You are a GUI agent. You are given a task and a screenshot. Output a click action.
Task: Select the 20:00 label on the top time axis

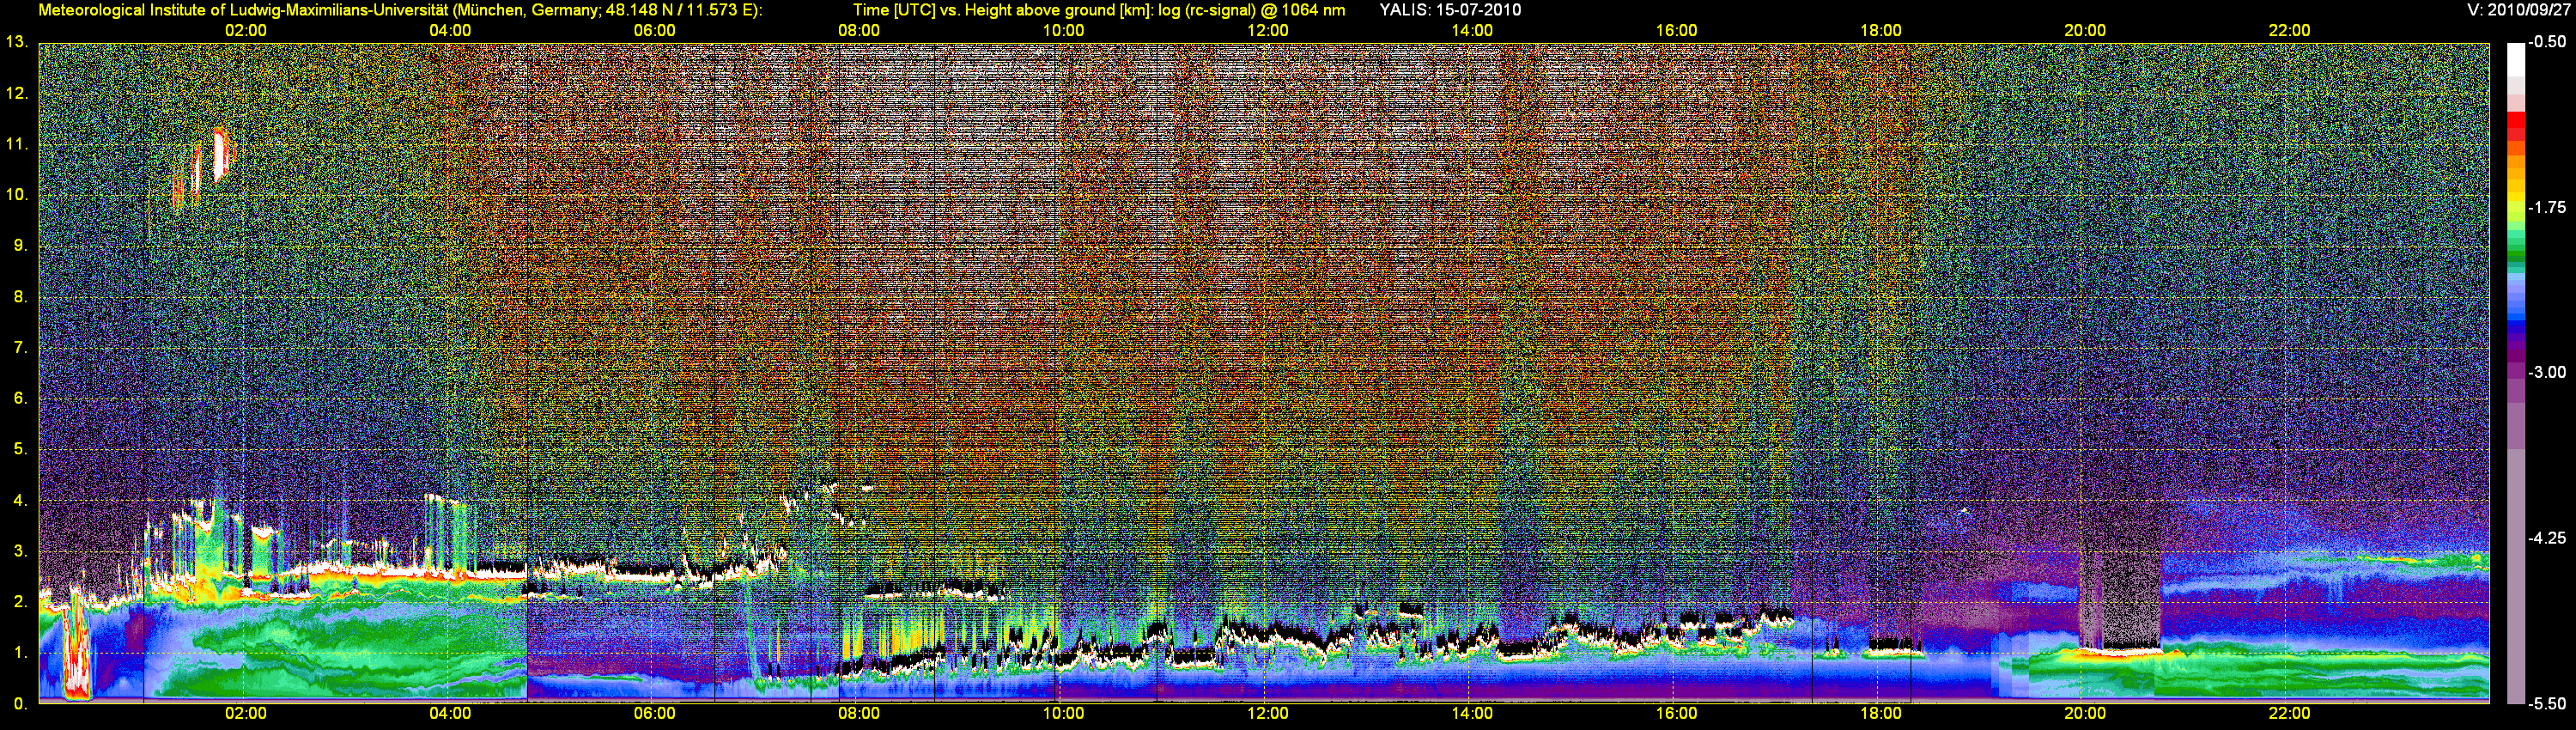click(2085, 30)
